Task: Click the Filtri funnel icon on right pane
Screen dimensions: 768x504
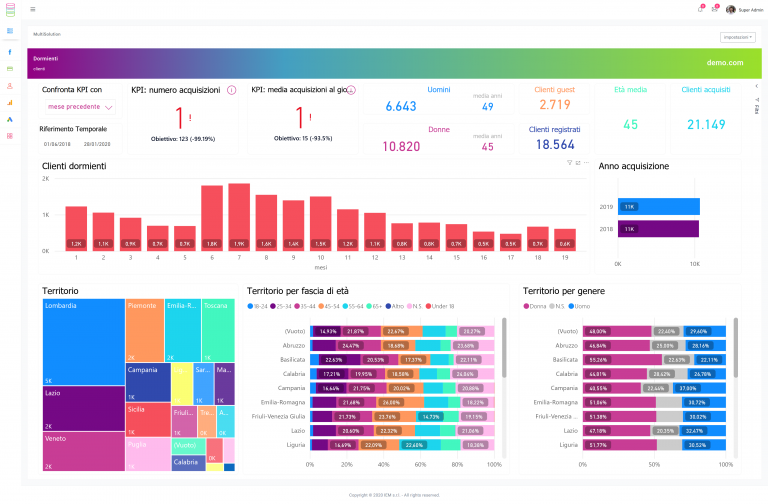Action: click(x=757, y=99)
